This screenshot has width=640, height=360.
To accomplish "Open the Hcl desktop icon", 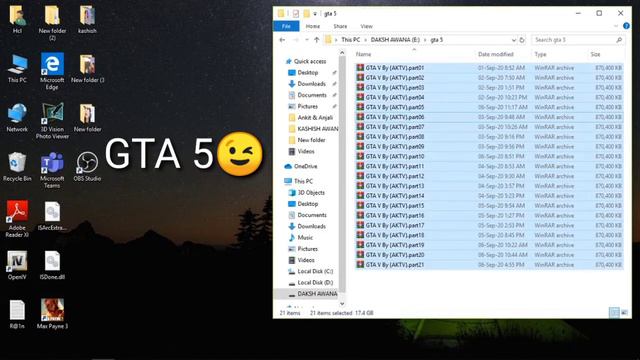I will point(17,20).
